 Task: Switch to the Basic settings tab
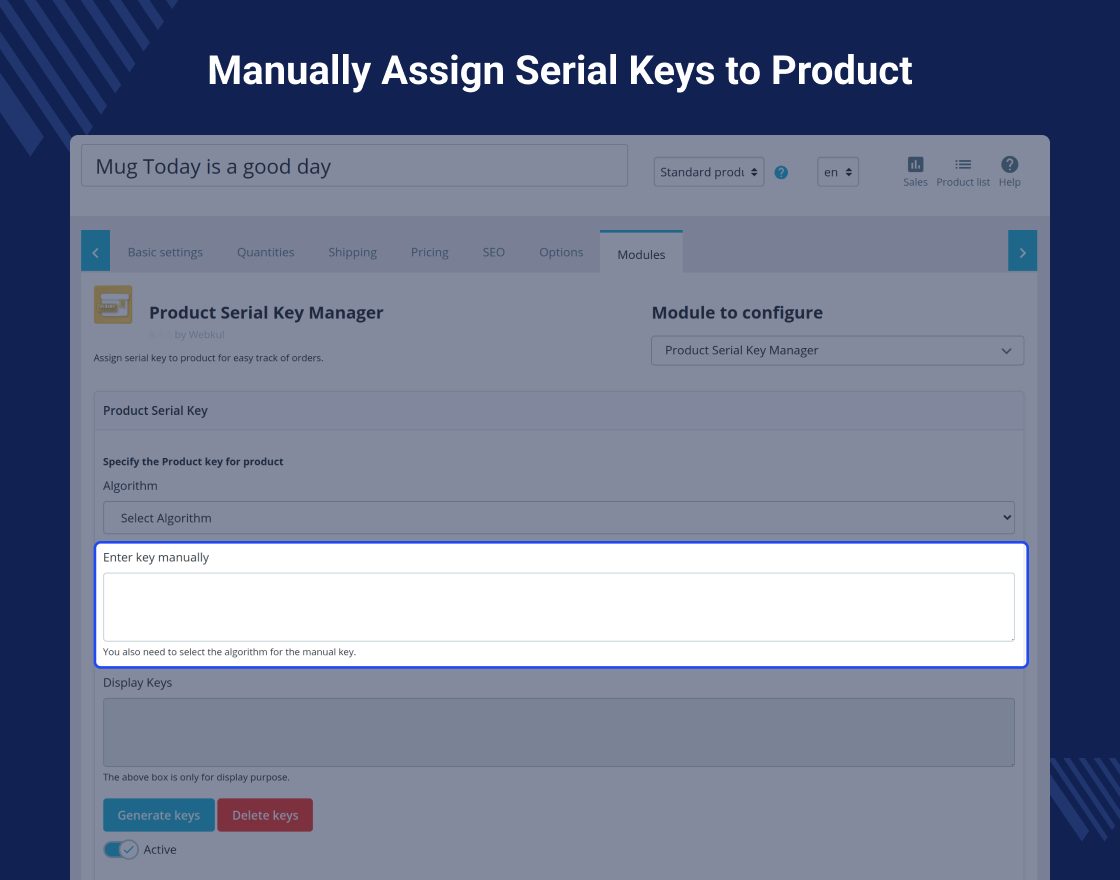click(x=165, y=252)
